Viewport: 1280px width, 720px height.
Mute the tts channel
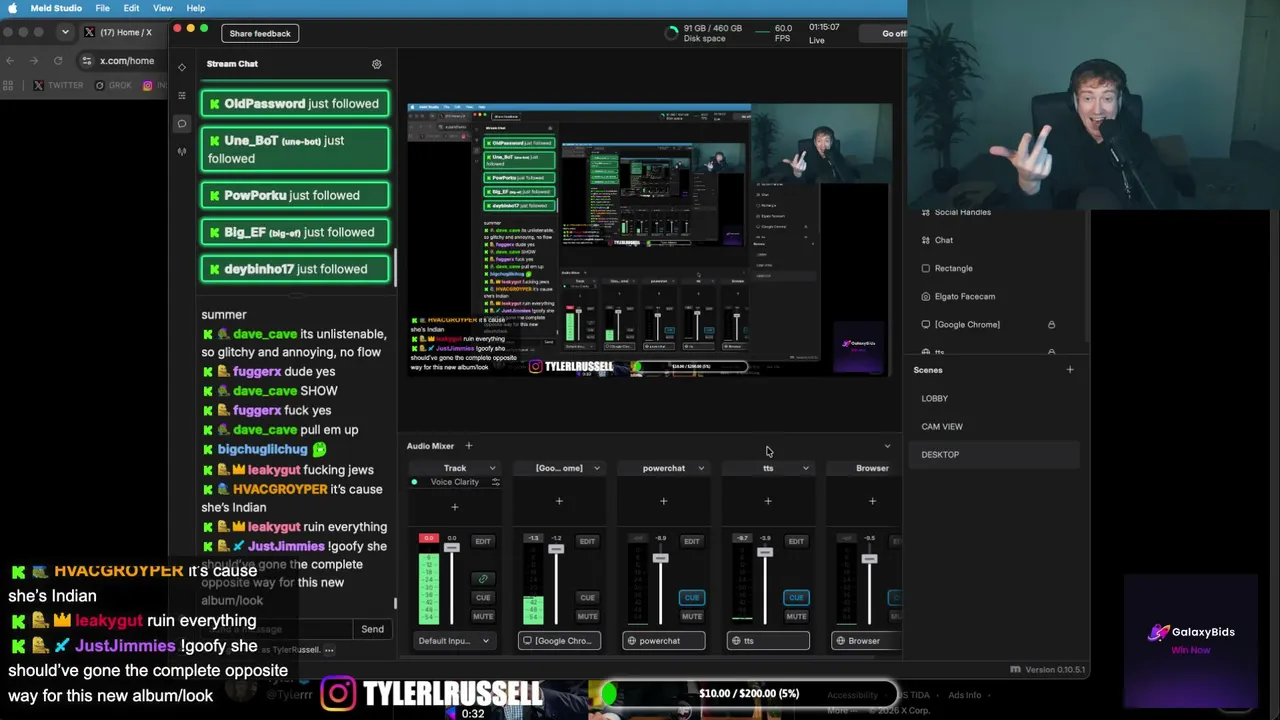point(796,616)
